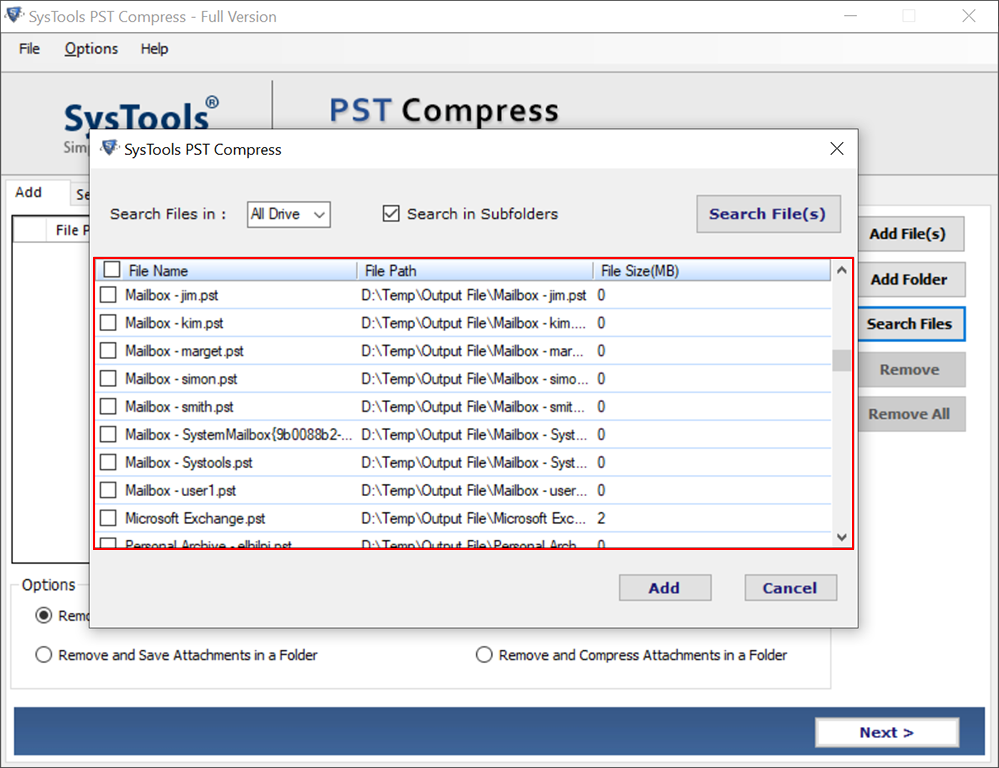Viewport: 999px width, 768px height.
Task: Check the box for Microsoft Exchange.pst
Action: coord(108,518)
